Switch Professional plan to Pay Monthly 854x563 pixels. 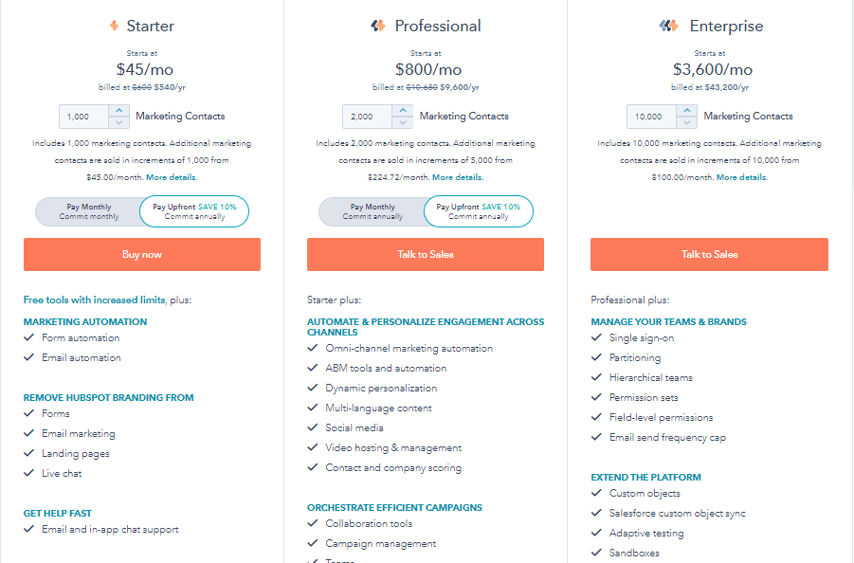pos(373,211)
